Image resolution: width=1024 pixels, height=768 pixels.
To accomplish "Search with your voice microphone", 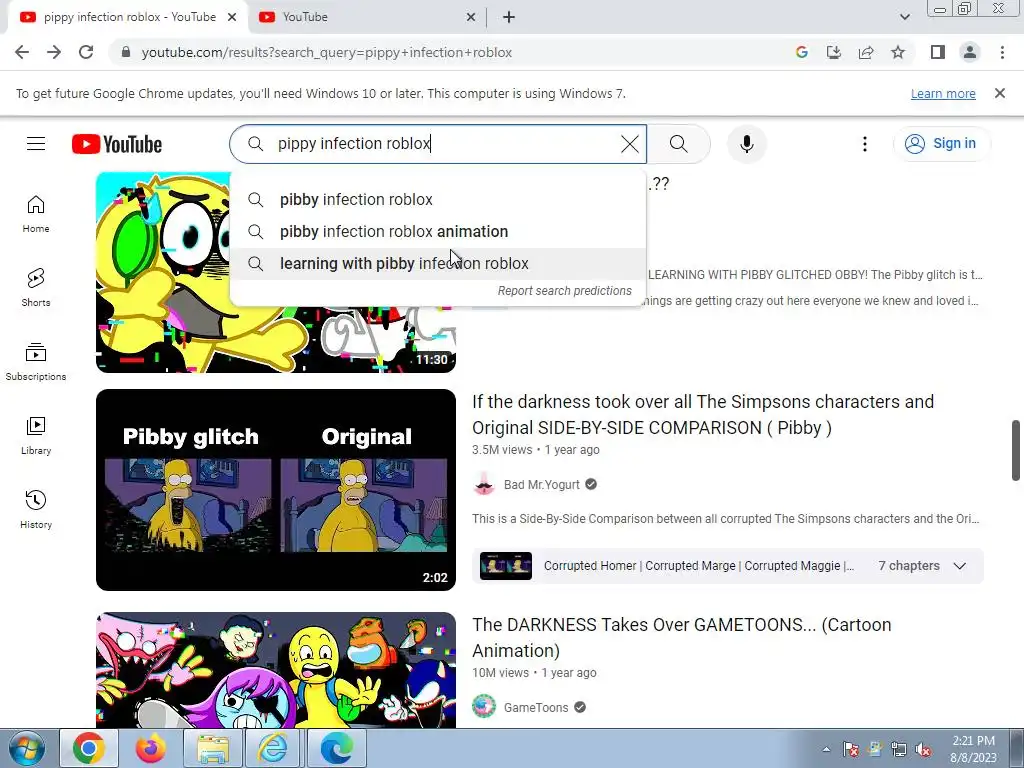I will (x=746, y=144).
